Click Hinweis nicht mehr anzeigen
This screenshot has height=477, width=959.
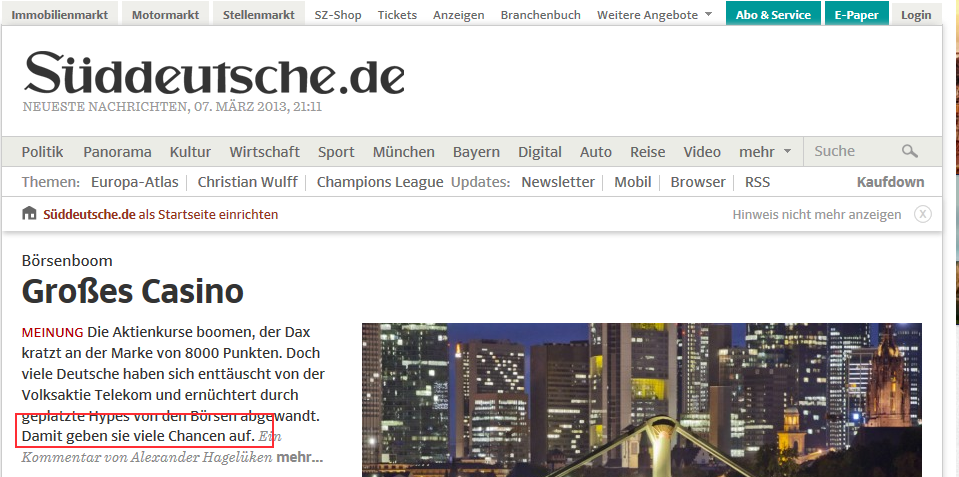click(816, 215)
